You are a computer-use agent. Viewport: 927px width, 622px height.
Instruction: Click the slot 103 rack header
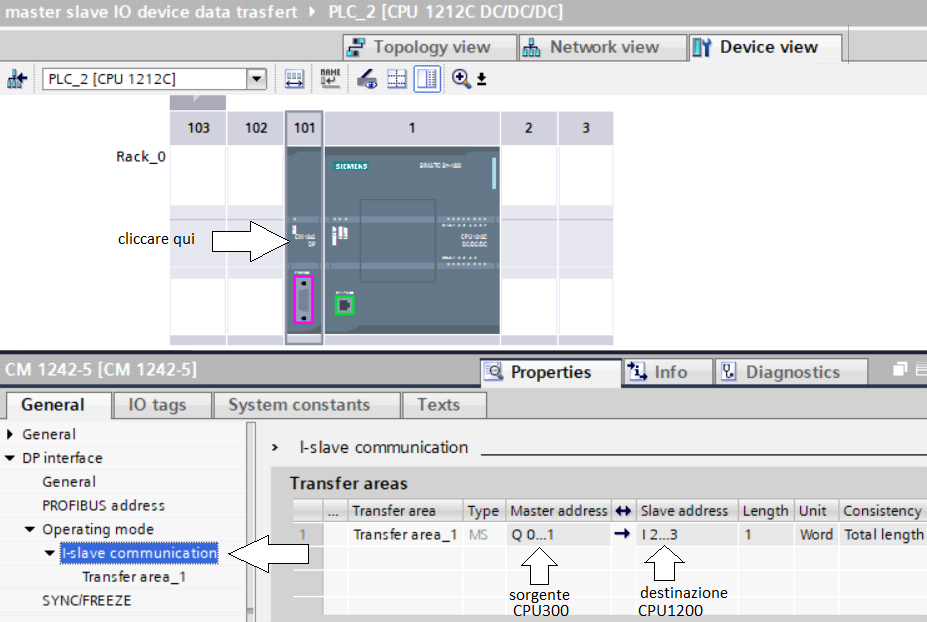pyautogui.click(x=198, y=128)
